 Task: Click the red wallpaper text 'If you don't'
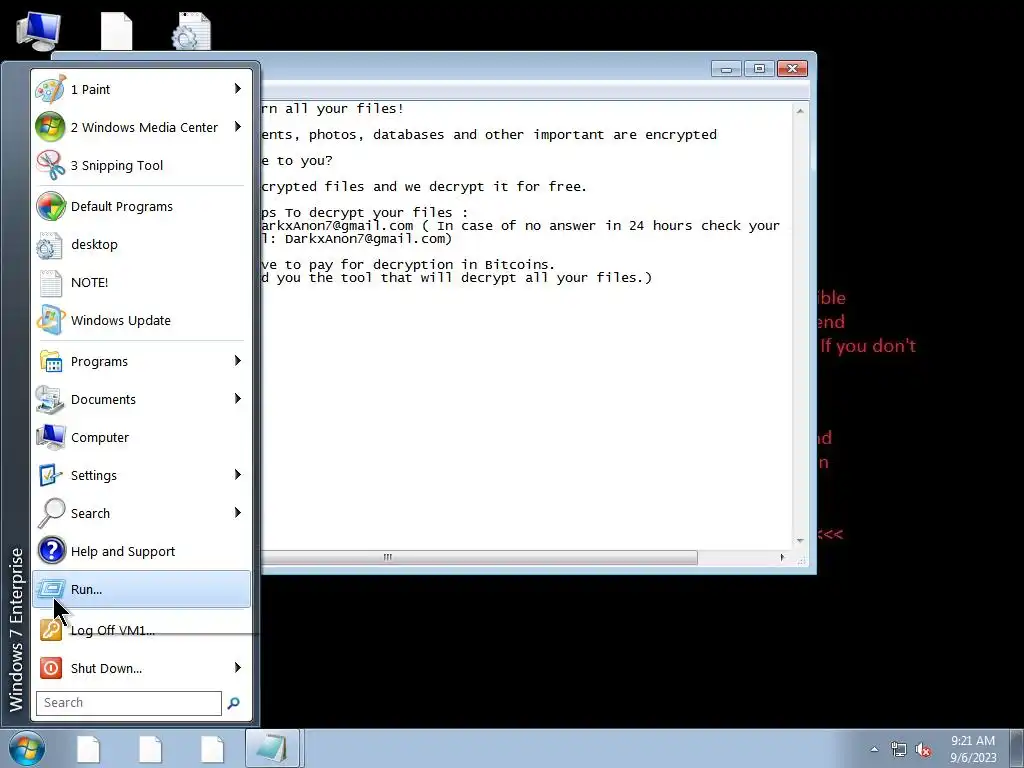click(x=868, y=345)
